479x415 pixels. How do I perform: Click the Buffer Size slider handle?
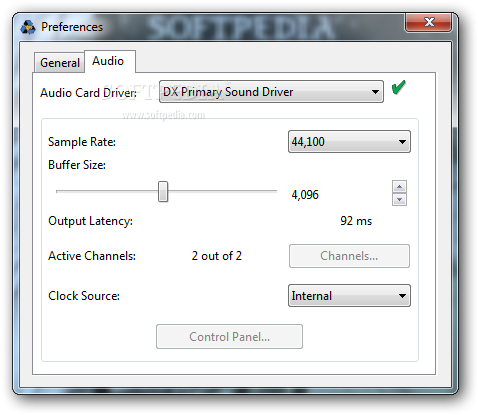[x=163, y=192]
